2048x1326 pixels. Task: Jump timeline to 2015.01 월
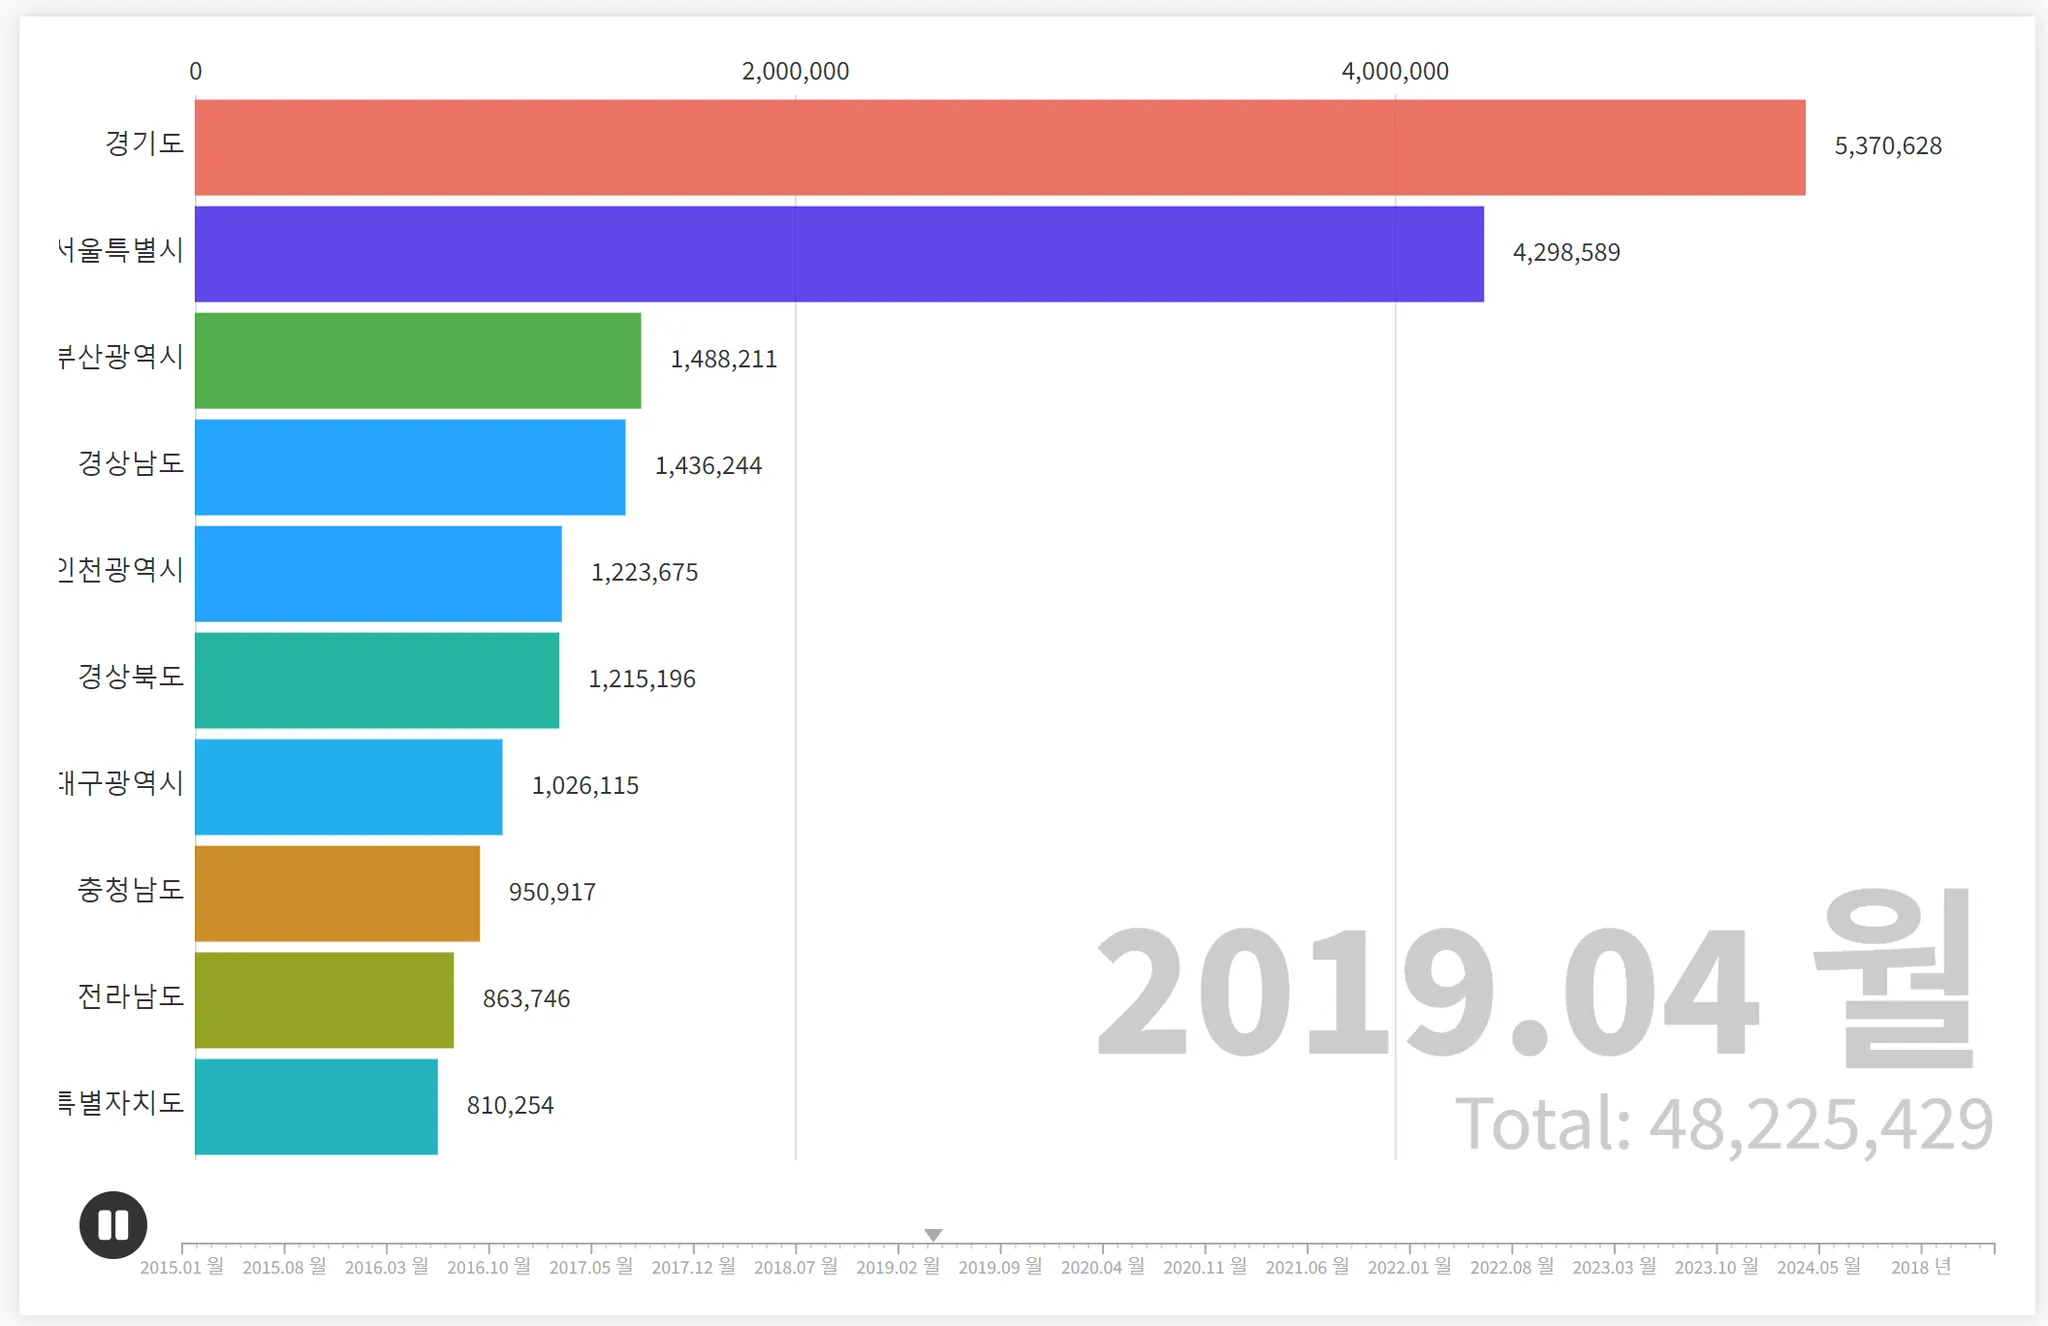[182, 1266]
